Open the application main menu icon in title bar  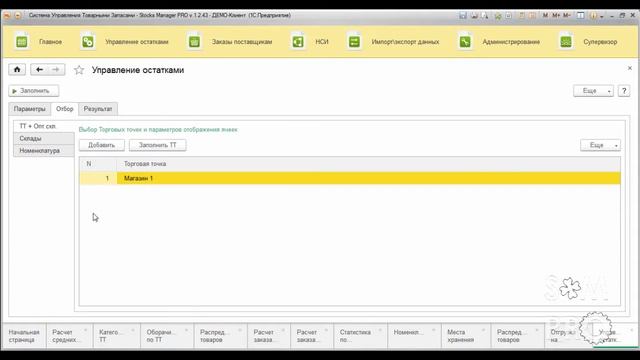[18, 16]
